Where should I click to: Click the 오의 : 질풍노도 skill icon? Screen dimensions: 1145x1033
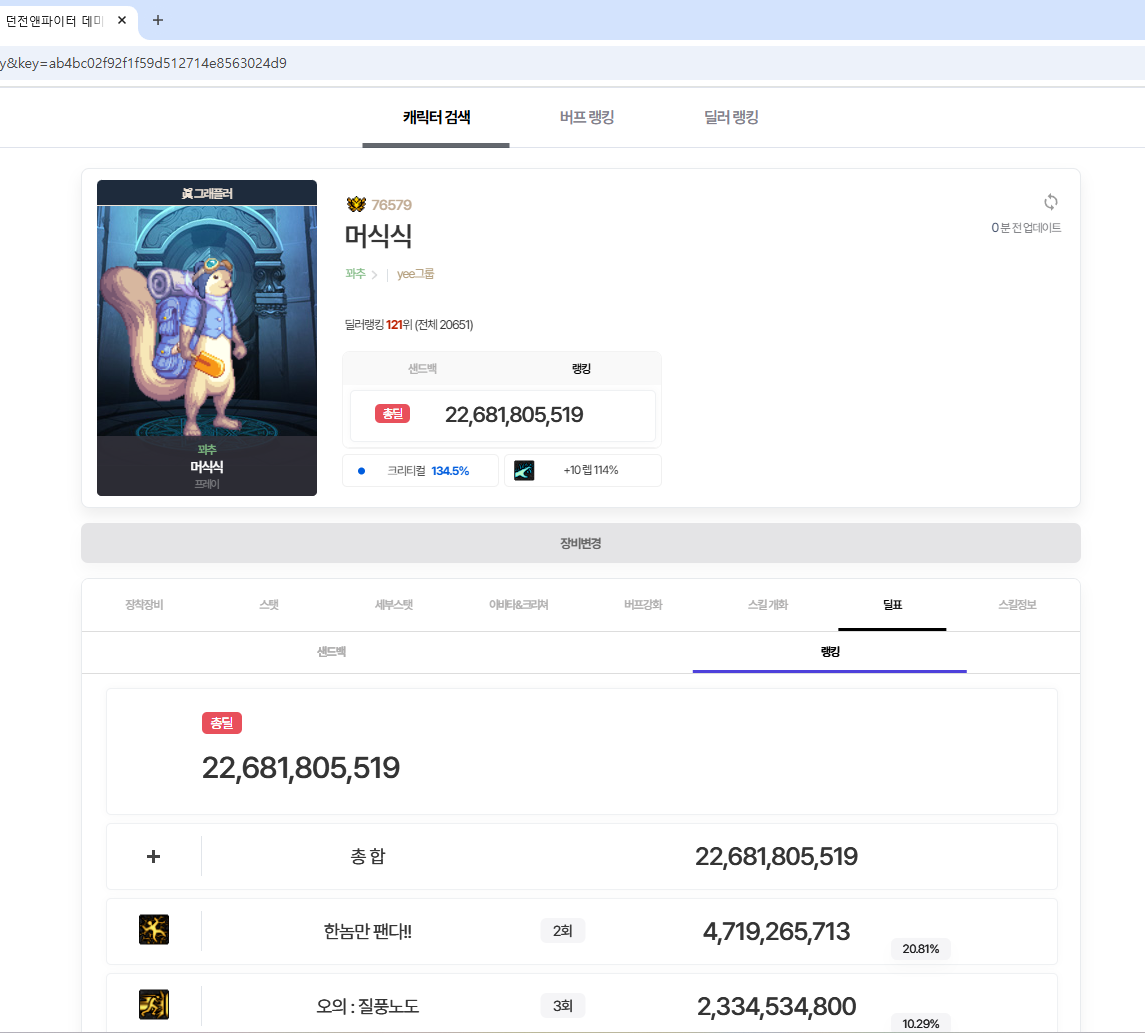point(154,1004)
